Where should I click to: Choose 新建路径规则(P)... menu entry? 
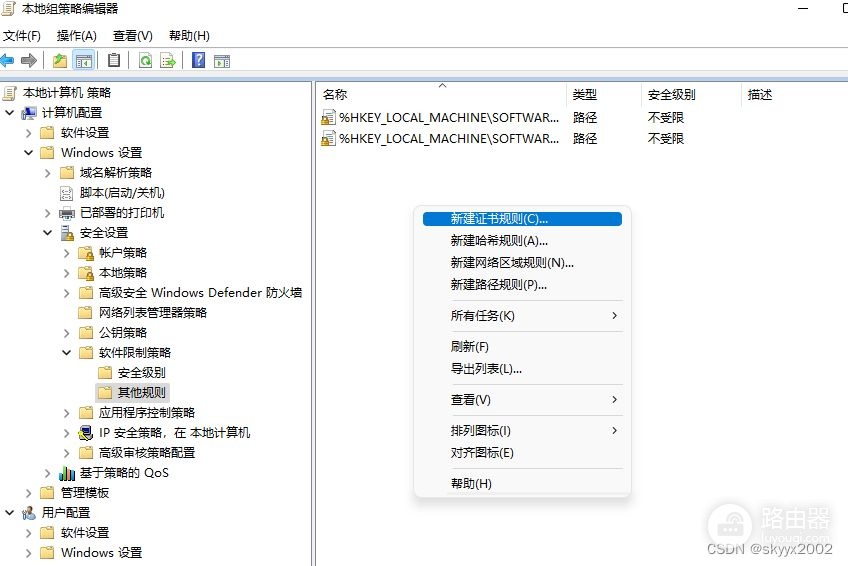[522, 285]
